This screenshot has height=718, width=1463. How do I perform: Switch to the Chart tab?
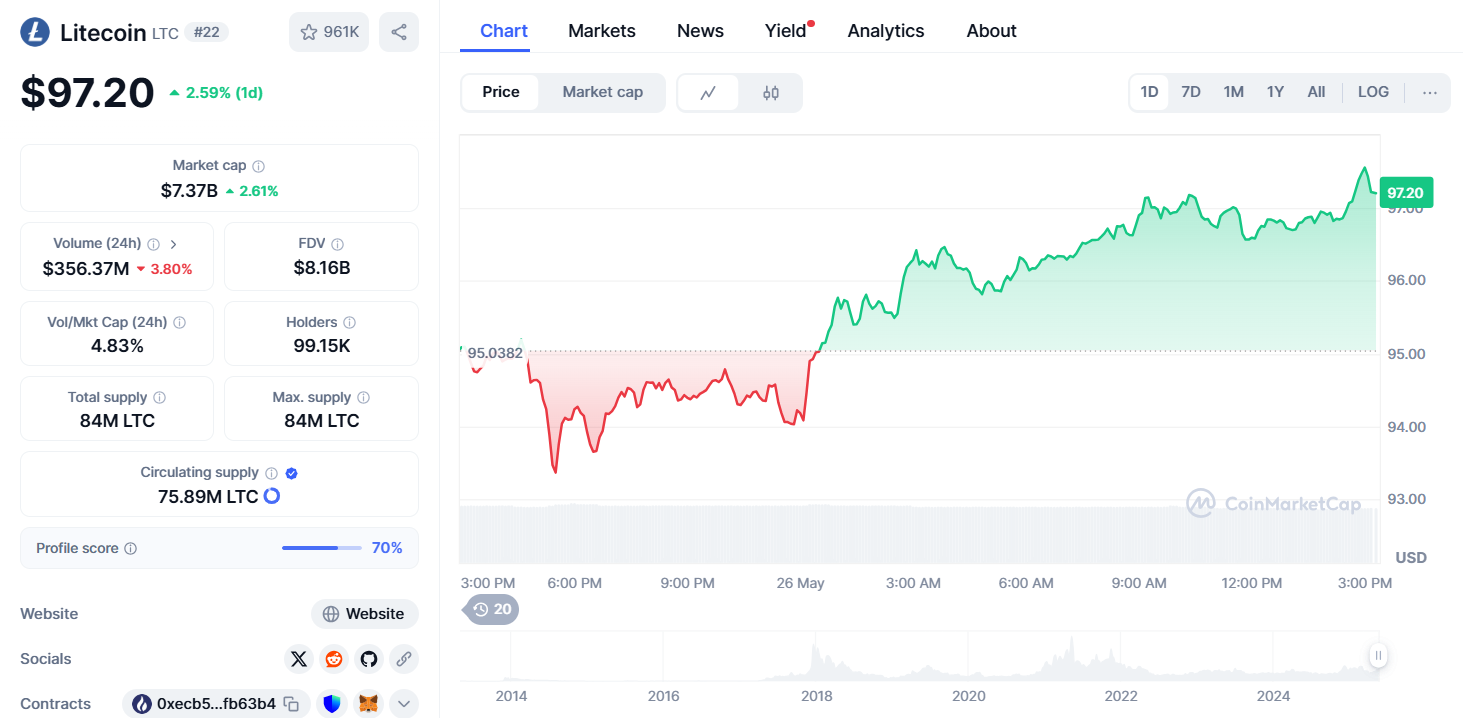coord(504,31)
